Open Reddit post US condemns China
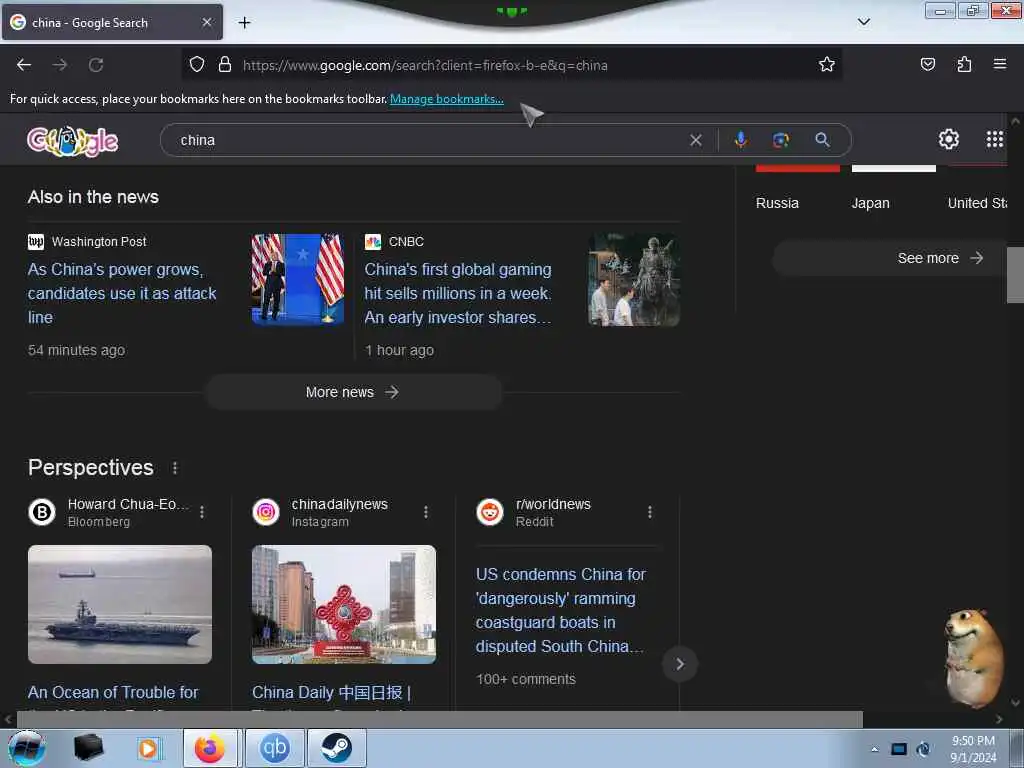 click(560, 610)
